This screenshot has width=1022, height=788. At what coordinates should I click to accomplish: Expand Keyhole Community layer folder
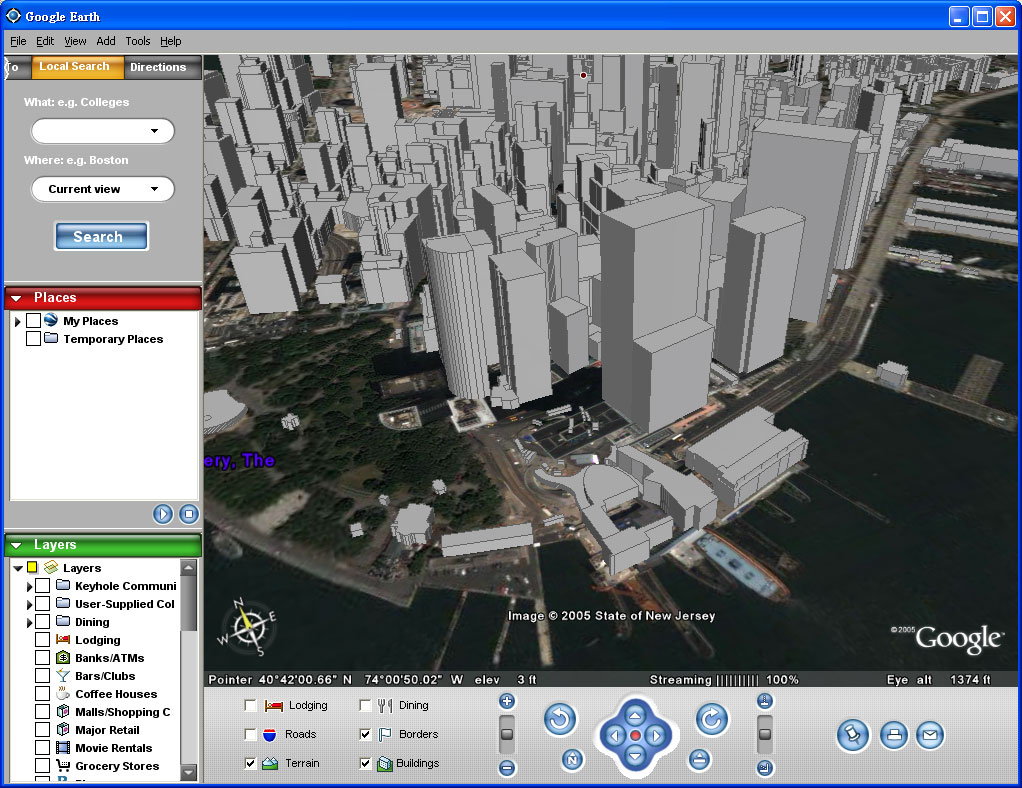pos(29,587)
